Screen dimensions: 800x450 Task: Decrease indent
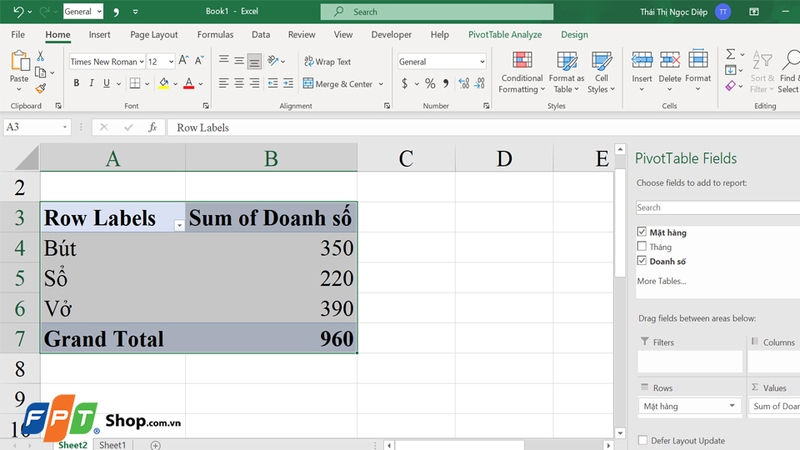[273, 83]
